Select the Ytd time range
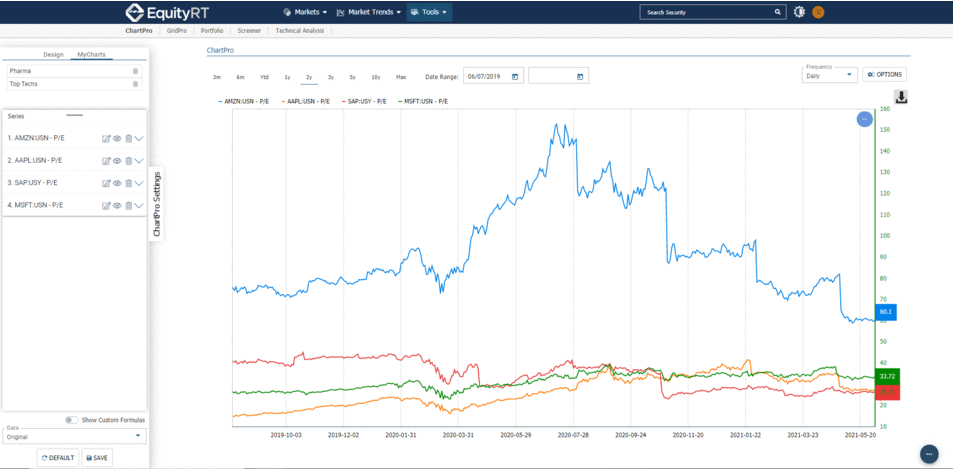 (x=264, y=77)
